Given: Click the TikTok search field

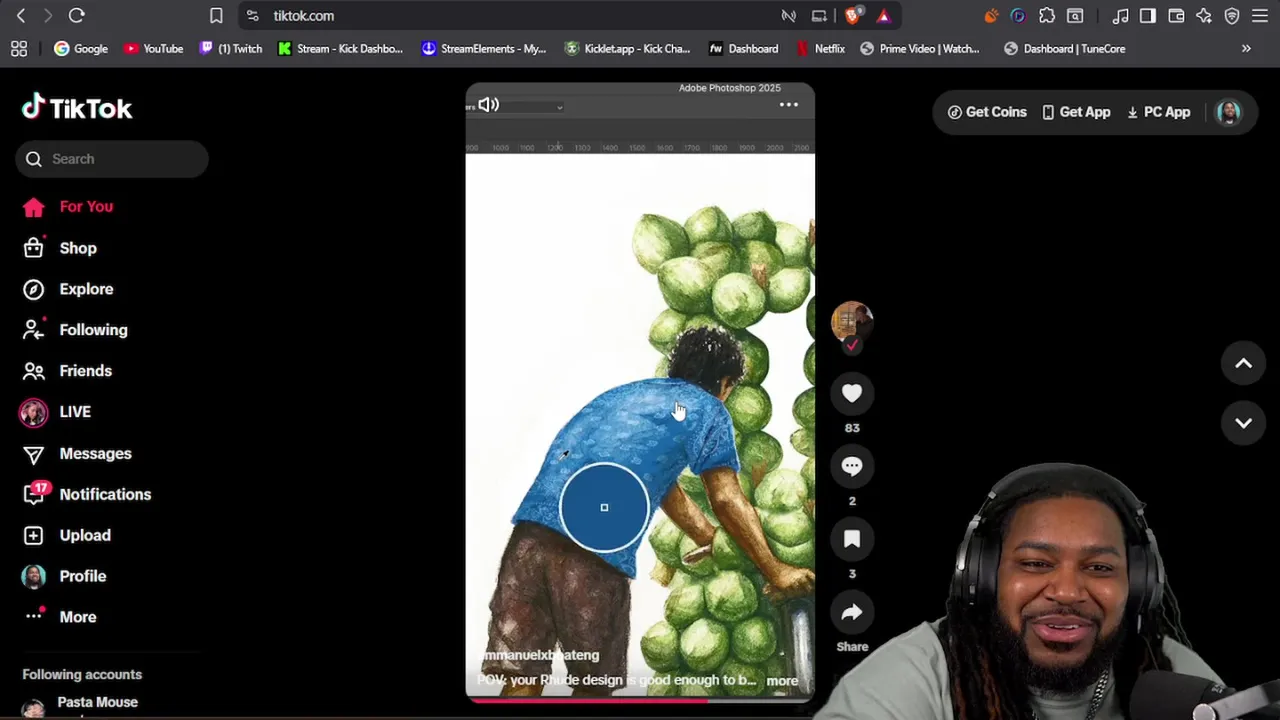Looking at the screenshot, I should [x=112, y=159].
